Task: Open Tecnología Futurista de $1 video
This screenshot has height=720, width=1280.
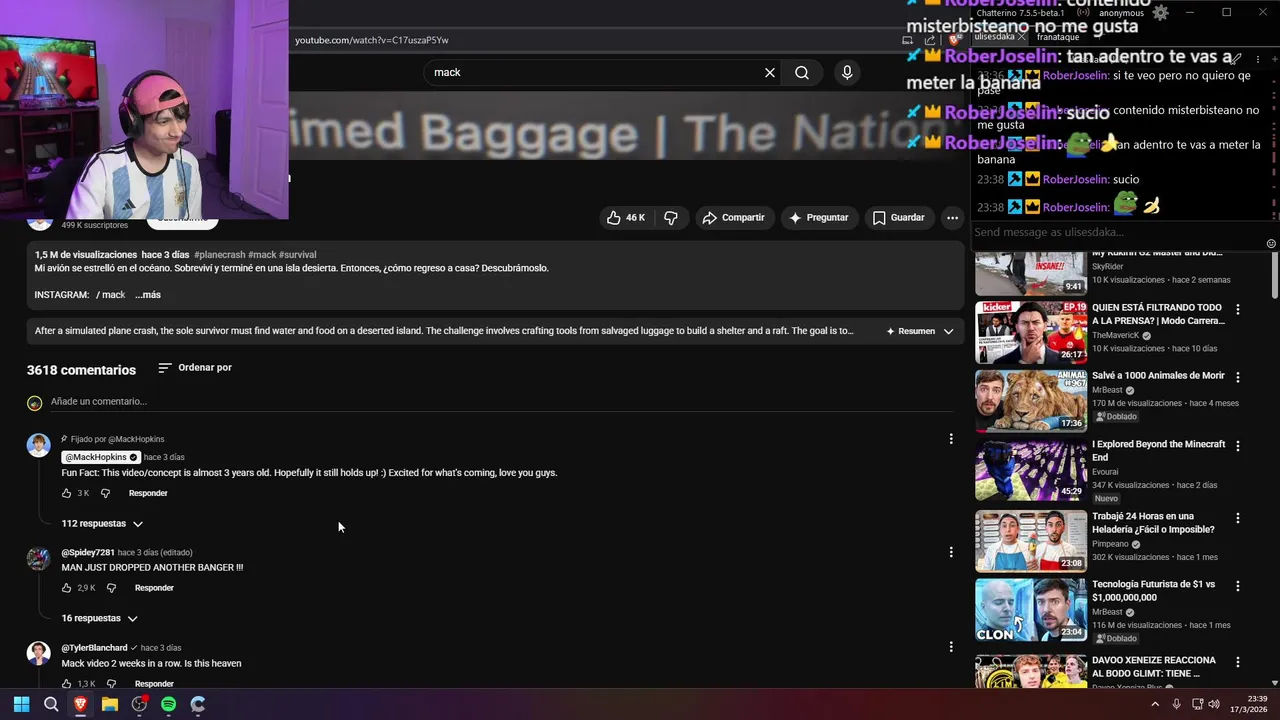Action: coord(1153,591)
